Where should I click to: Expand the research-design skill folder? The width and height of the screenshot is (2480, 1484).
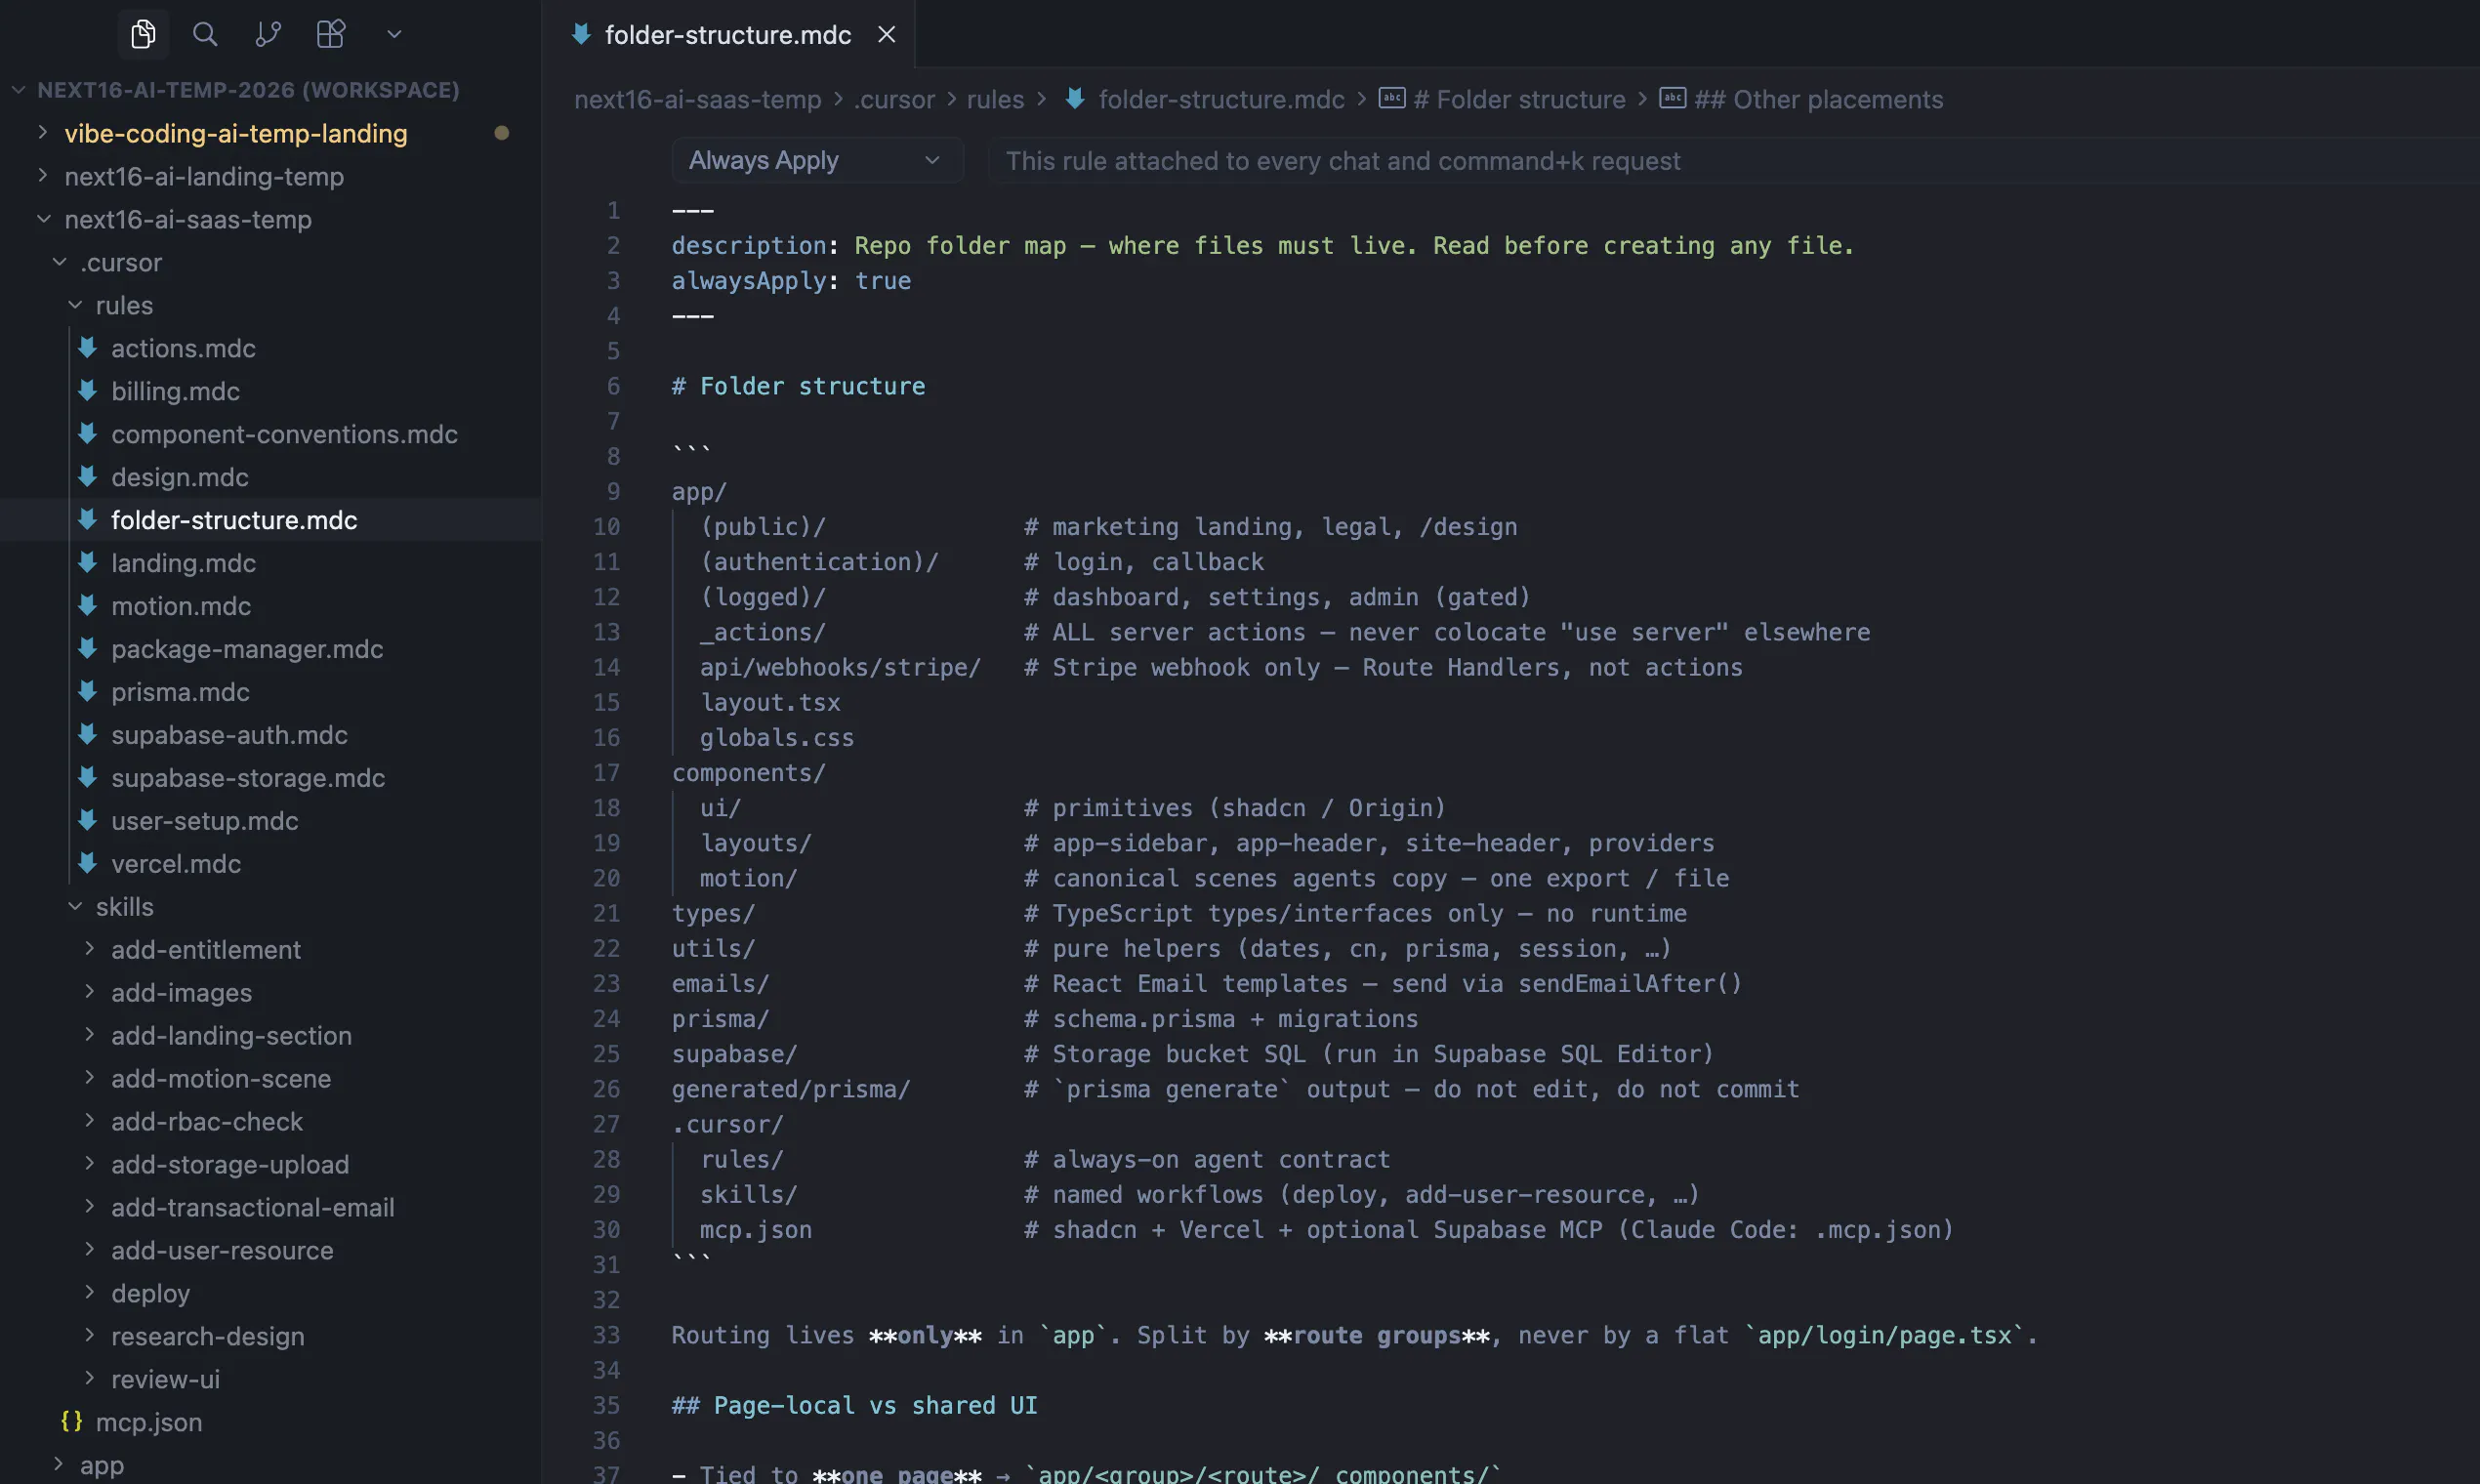click(207, 1336)
